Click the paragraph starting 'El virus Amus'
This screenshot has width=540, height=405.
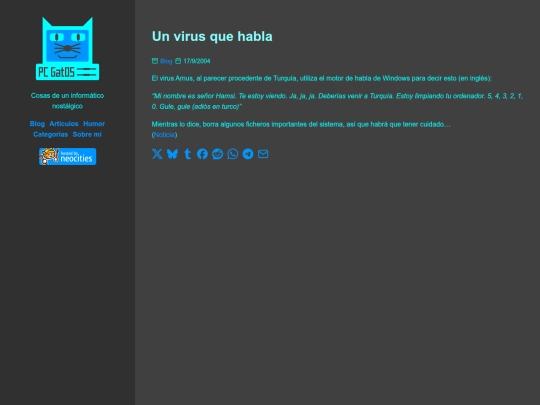coord(322,79)
